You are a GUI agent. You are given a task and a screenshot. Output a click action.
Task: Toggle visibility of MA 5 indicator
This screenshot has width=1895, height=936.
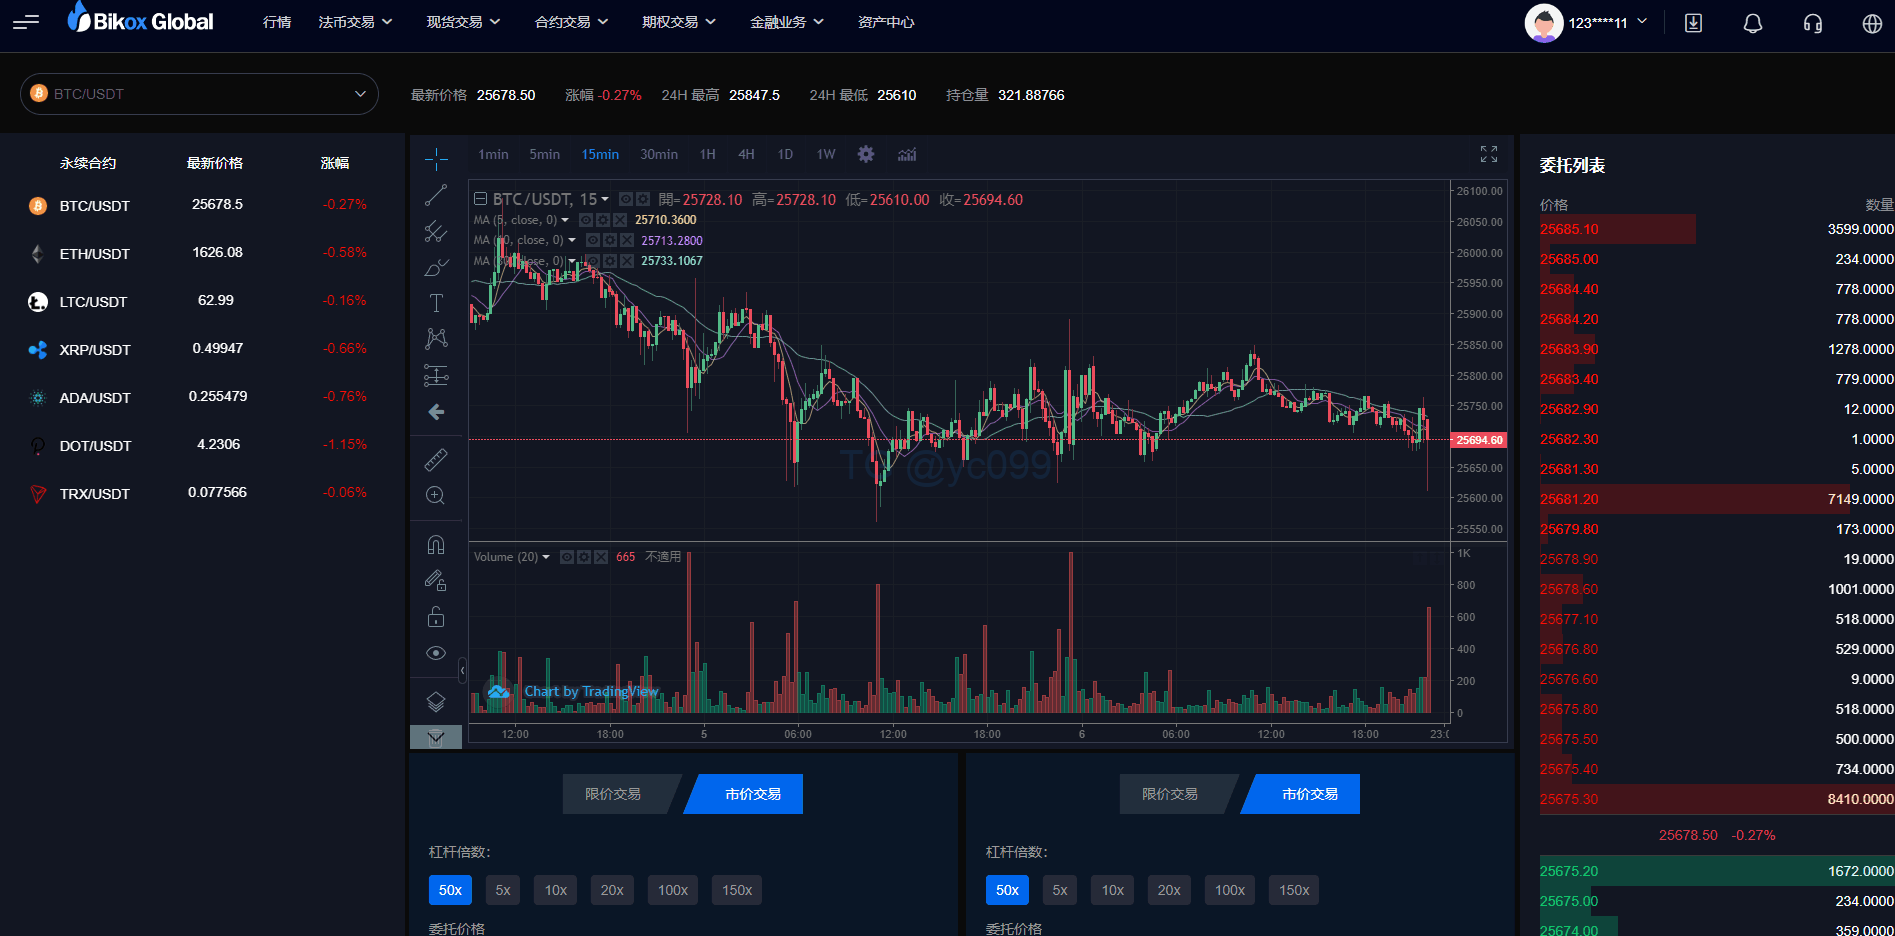pos(586,220)
